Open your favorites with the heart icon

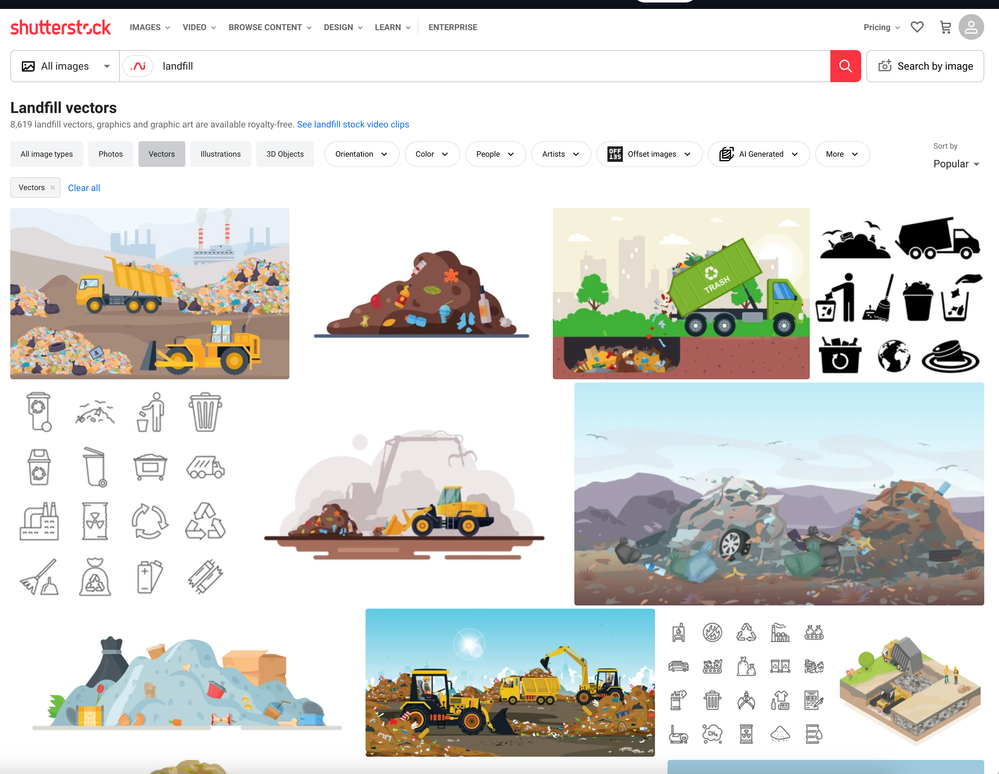[916, 27]
